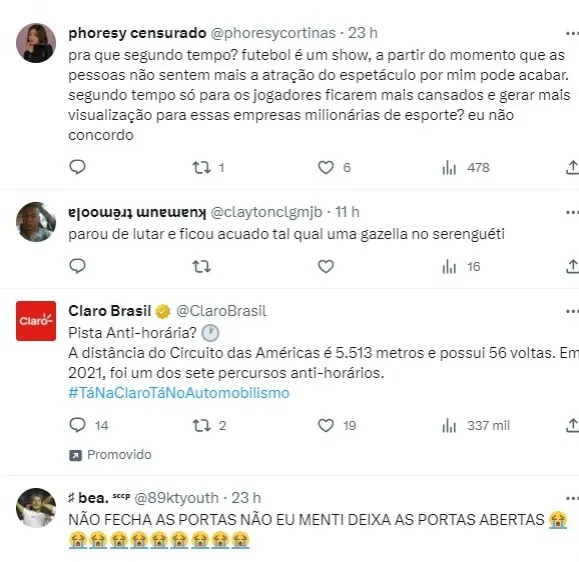Retweet Claro Brasil's promoted tweet
The image size is (579, 562).
[209, 425]
